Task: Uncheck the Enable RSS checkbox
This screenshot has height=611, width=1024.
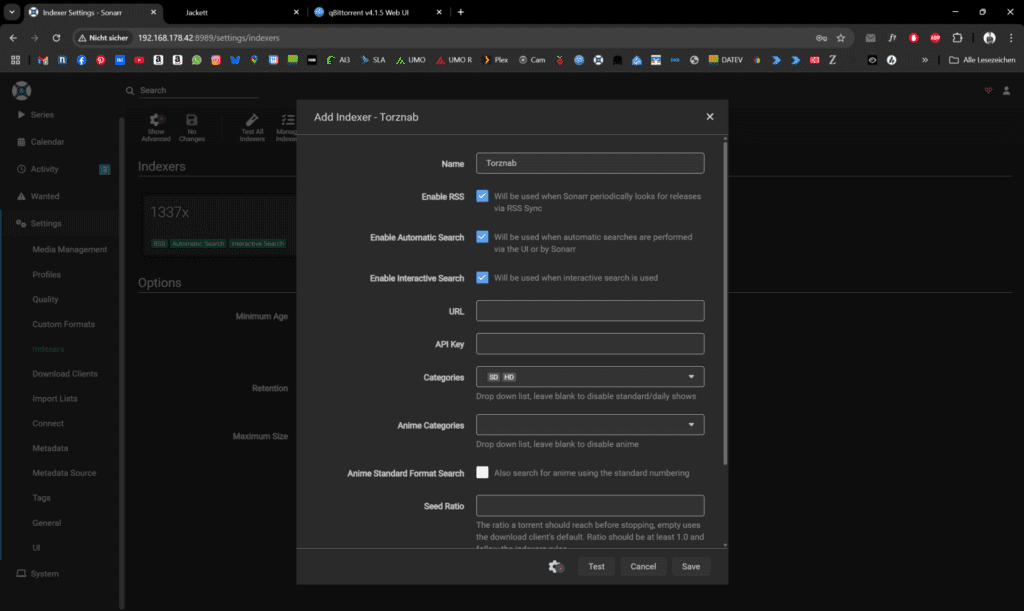Action: point(482,196)
